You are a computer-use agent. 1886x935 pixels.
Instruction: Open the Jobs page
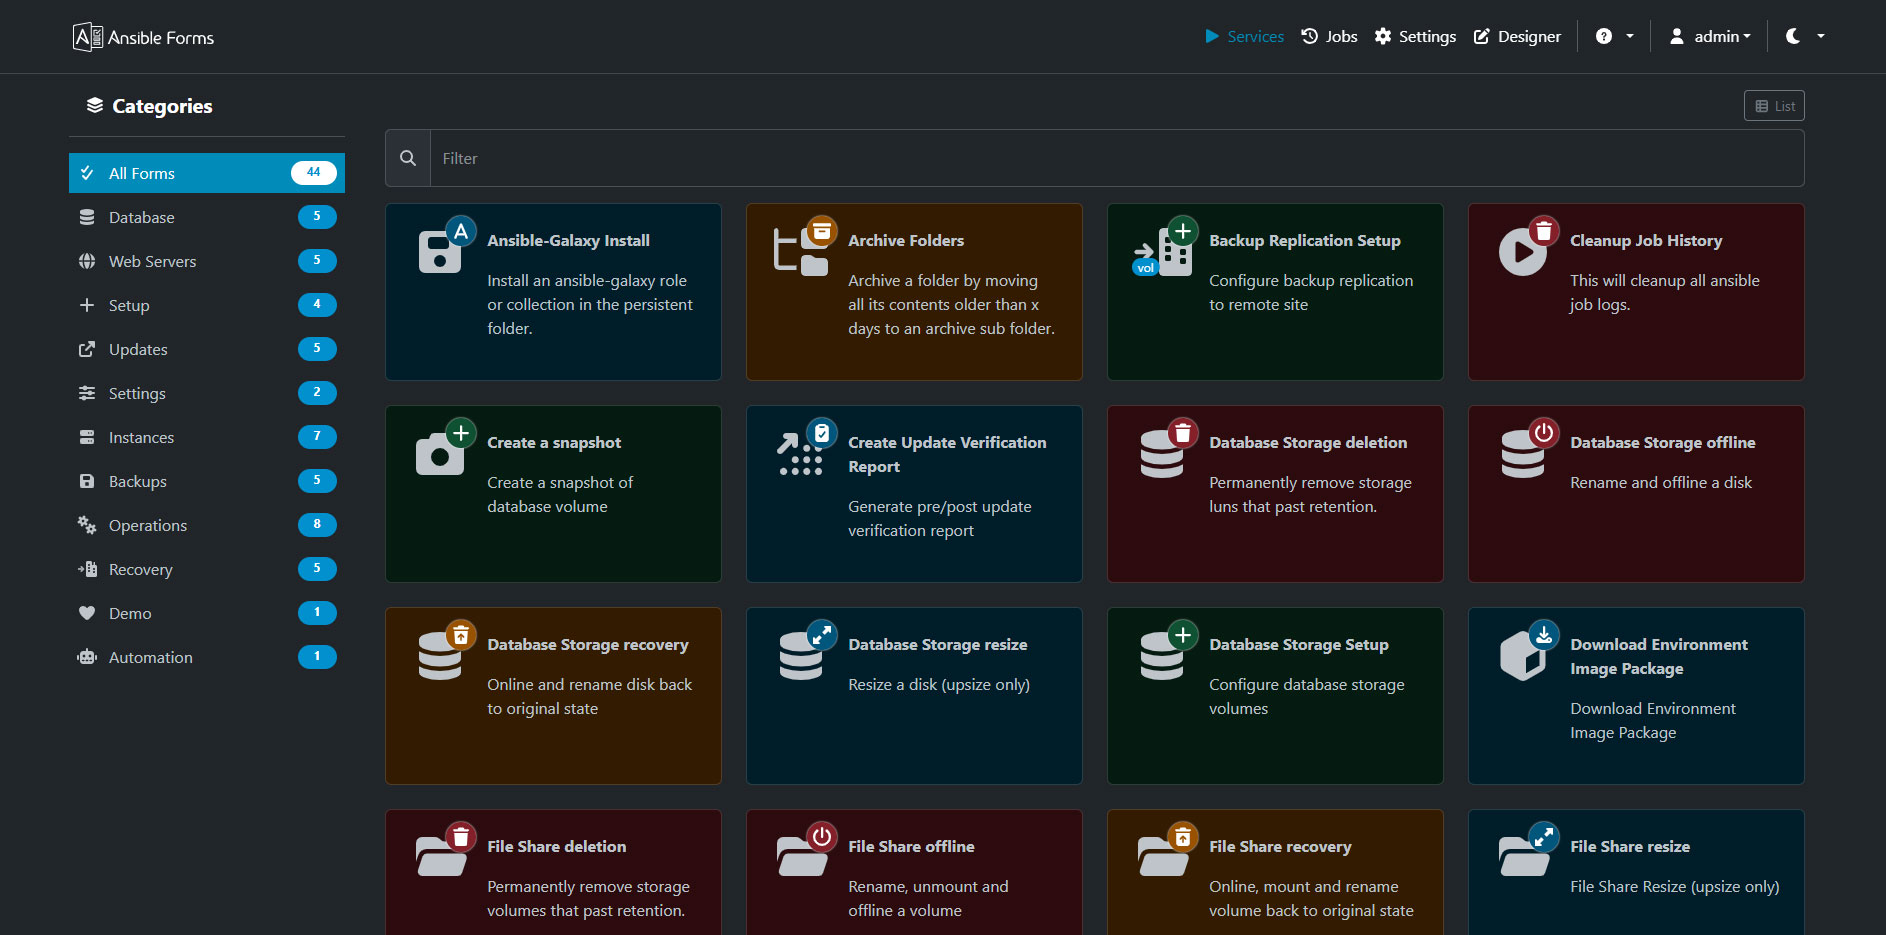tap(1329, 37)
